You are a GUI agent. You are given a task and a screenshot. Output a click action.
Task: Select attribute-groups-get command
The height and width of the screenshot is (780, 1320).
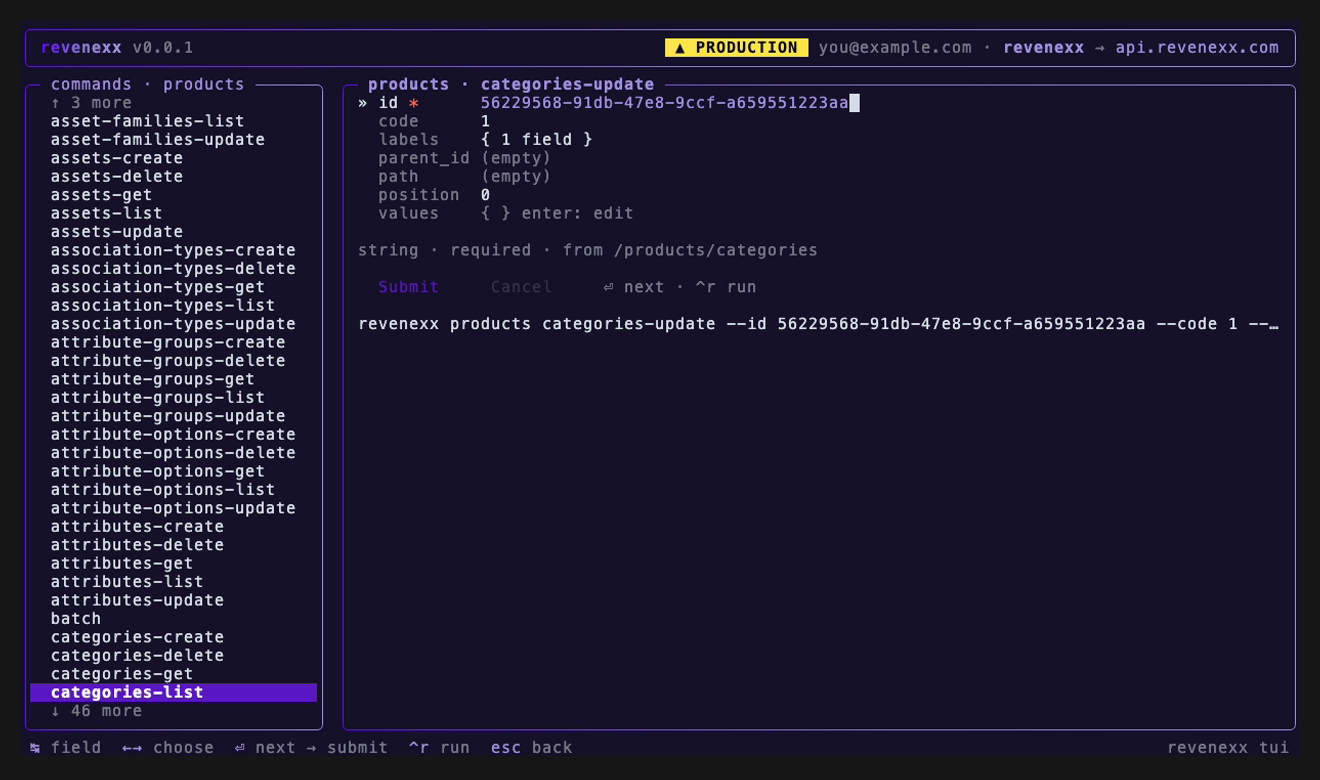point(153,379)
